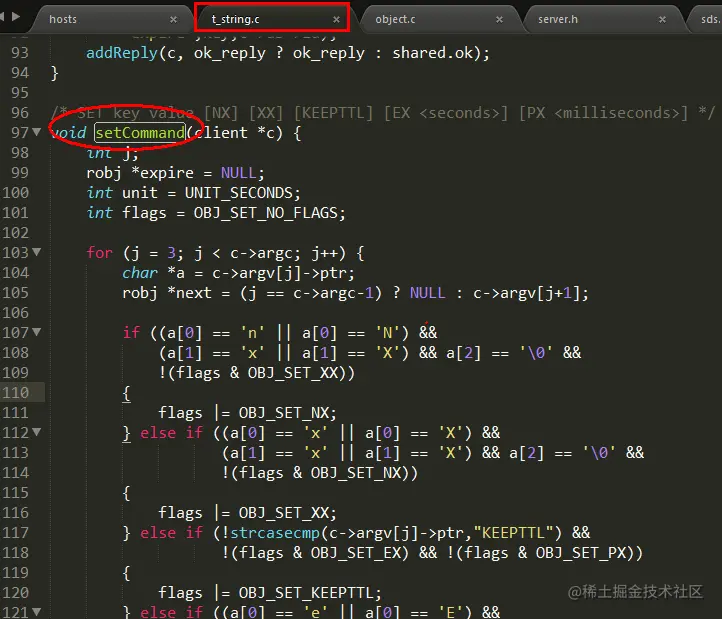Collapse the for loop fold at line 103
Screen dimensions: 722x619
point(36,252)
